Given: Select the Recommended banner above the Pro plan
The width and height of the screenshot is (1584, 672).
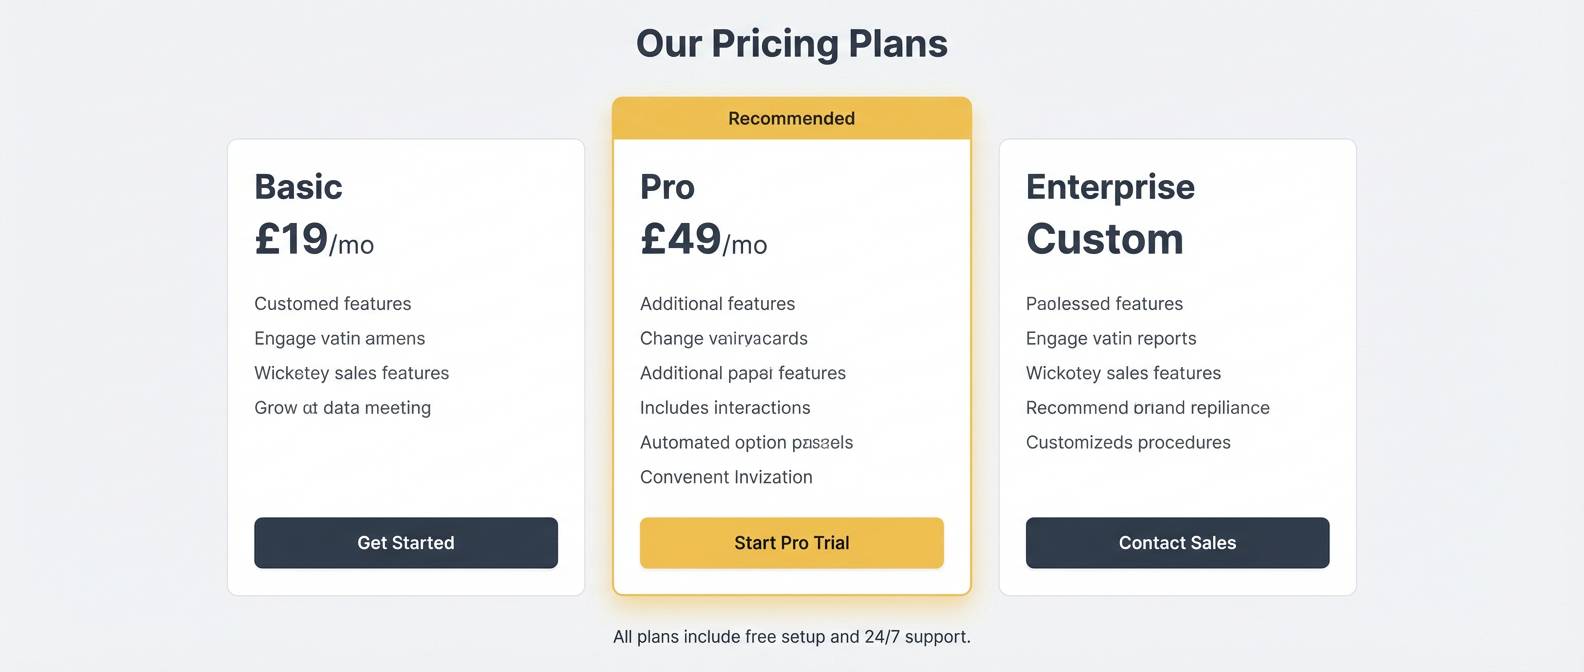Looking at the screenshot, I should (791, 118).
